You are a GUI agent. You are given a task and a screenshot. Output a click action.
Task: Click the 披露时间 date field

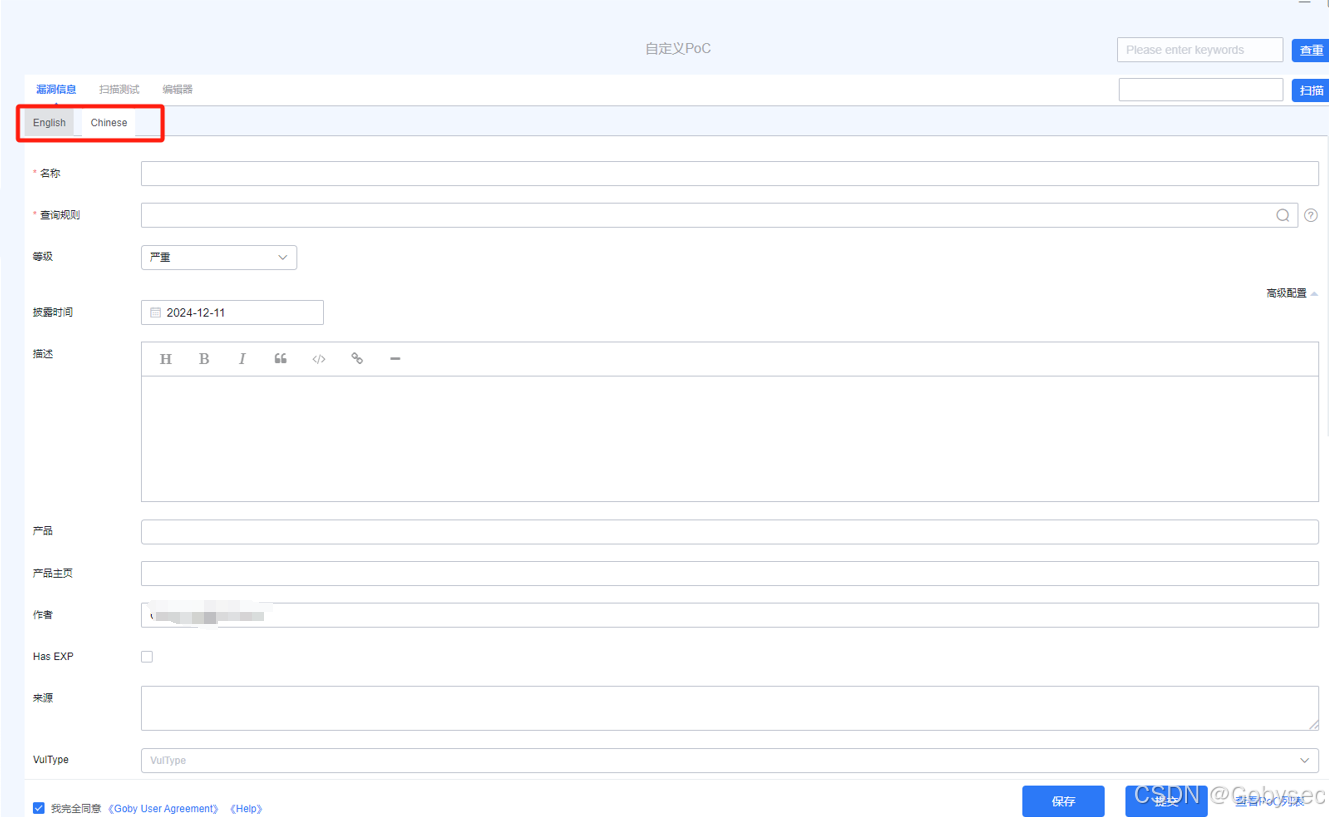232,313
